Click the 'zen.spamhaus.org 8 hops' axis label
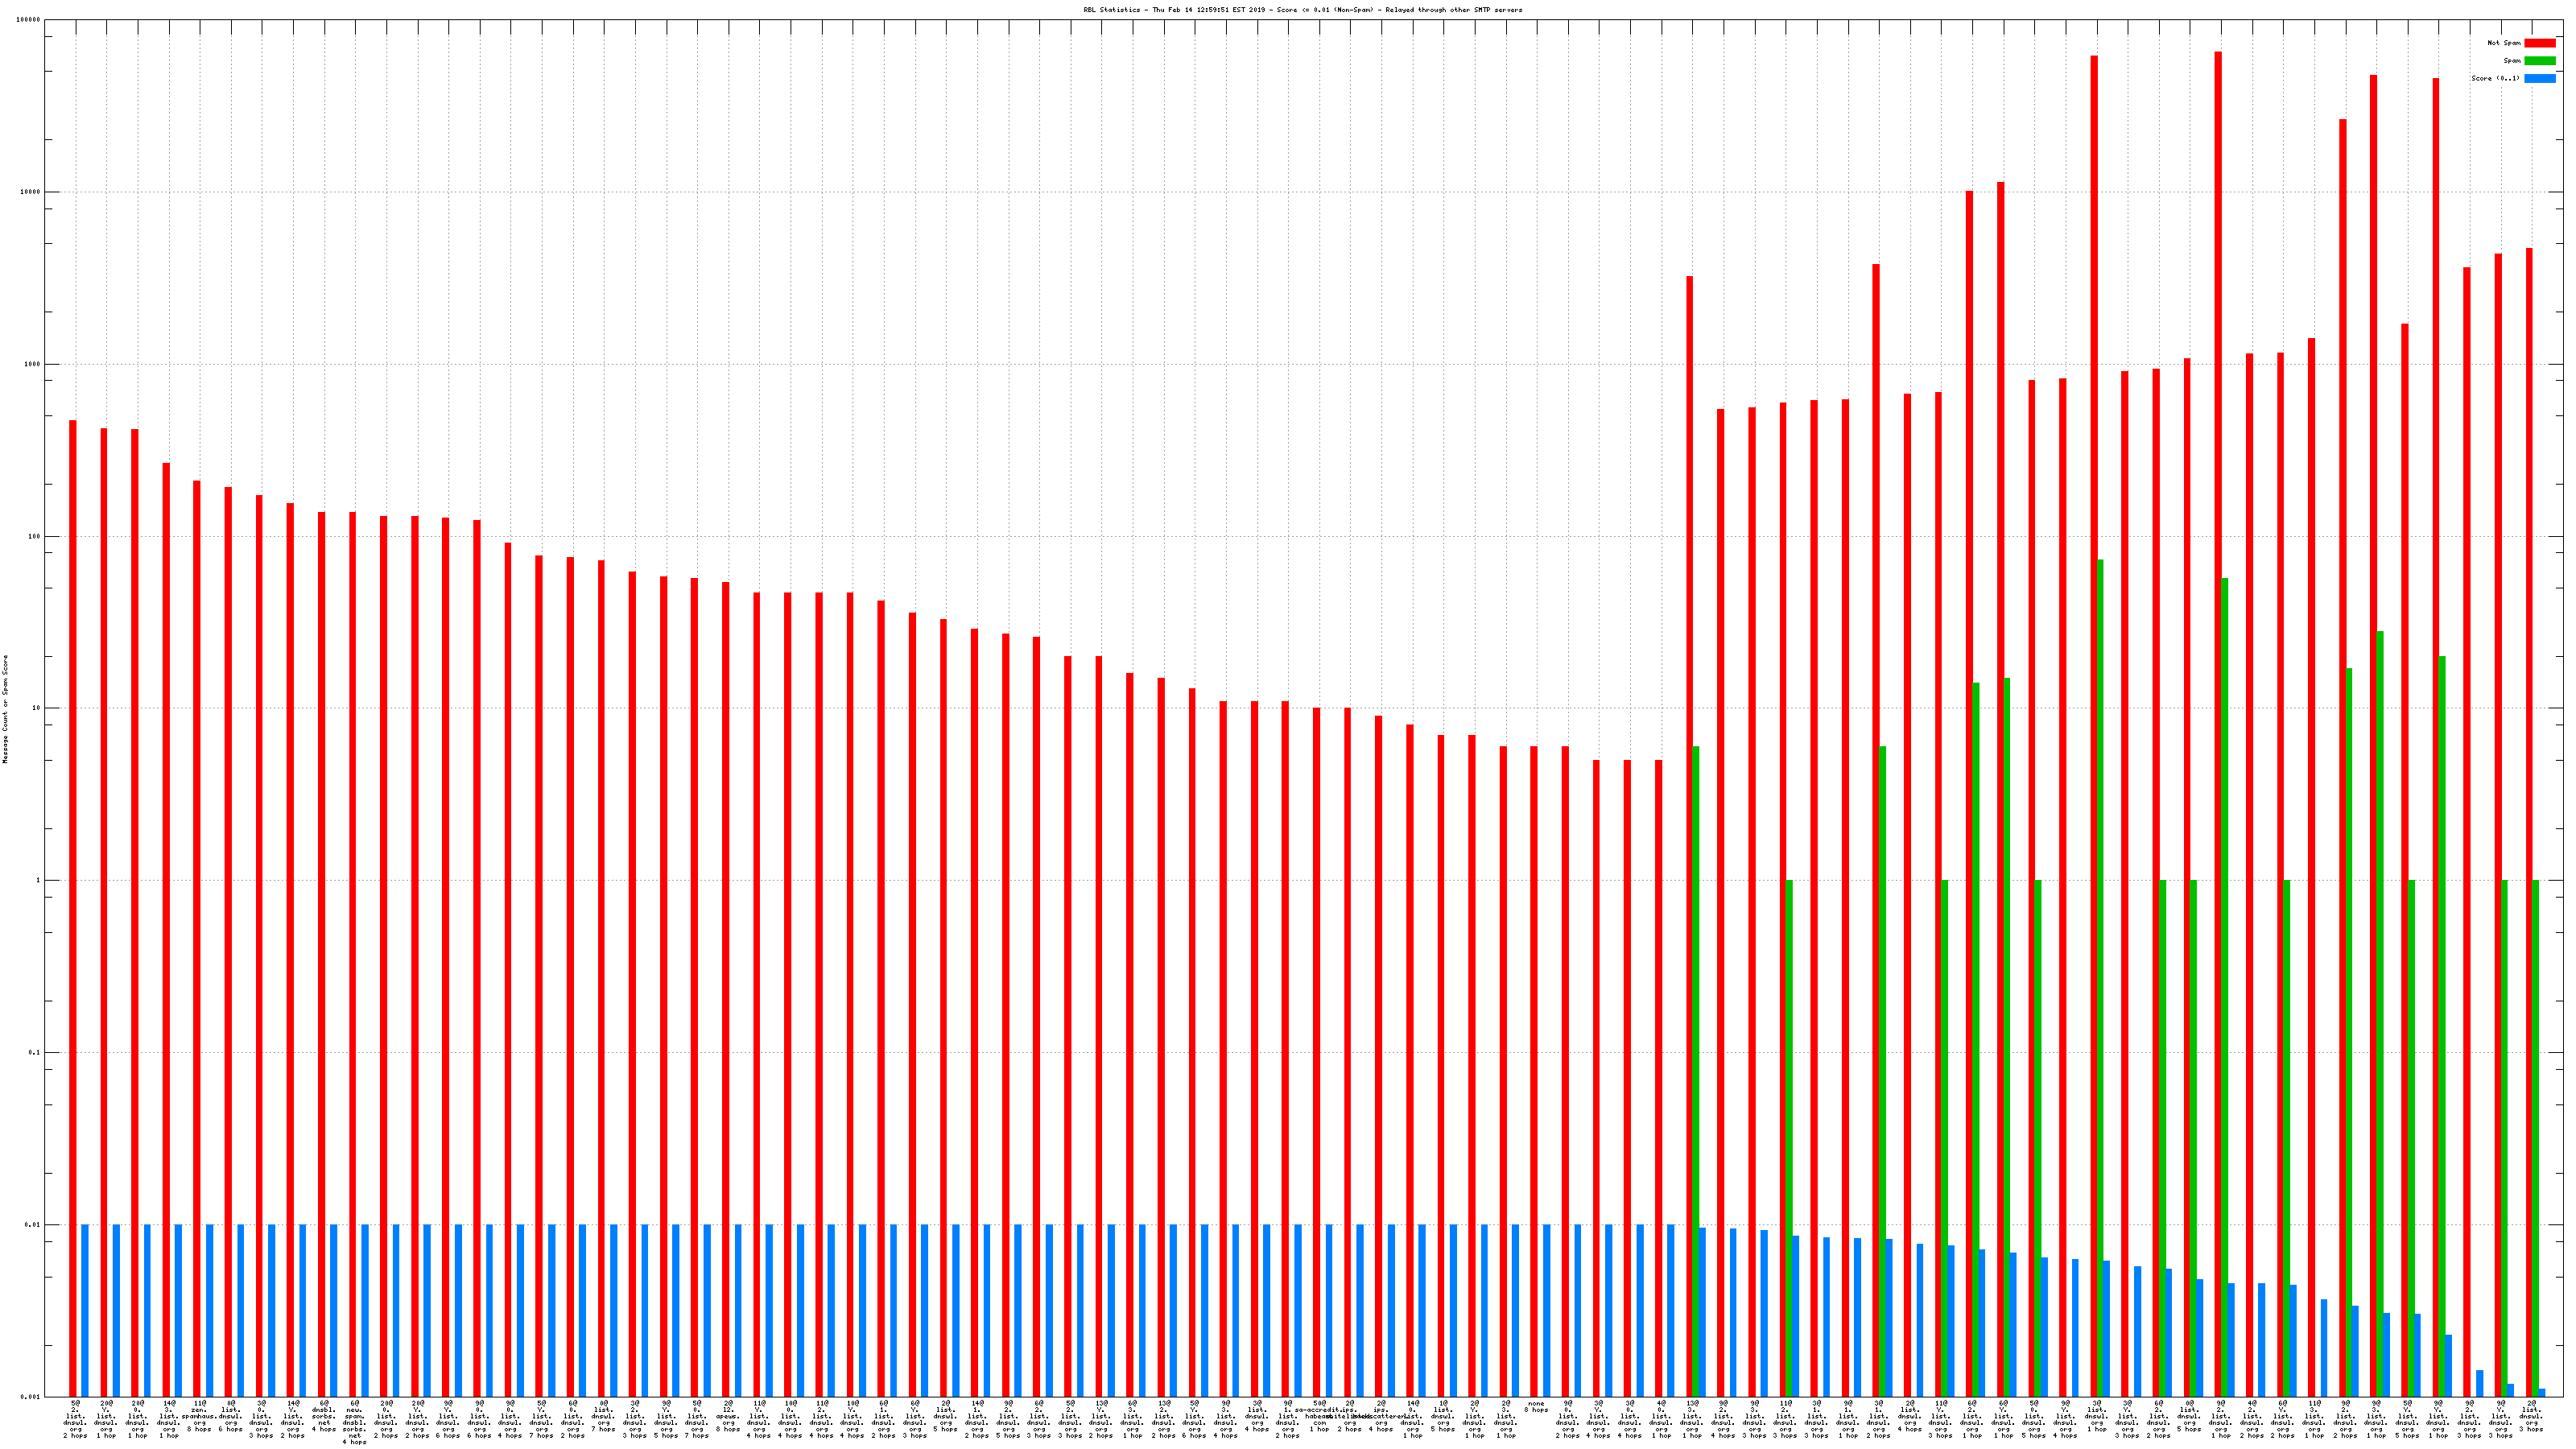This screenshot has width=2576, height=1449. click(x=199, y=1416)
